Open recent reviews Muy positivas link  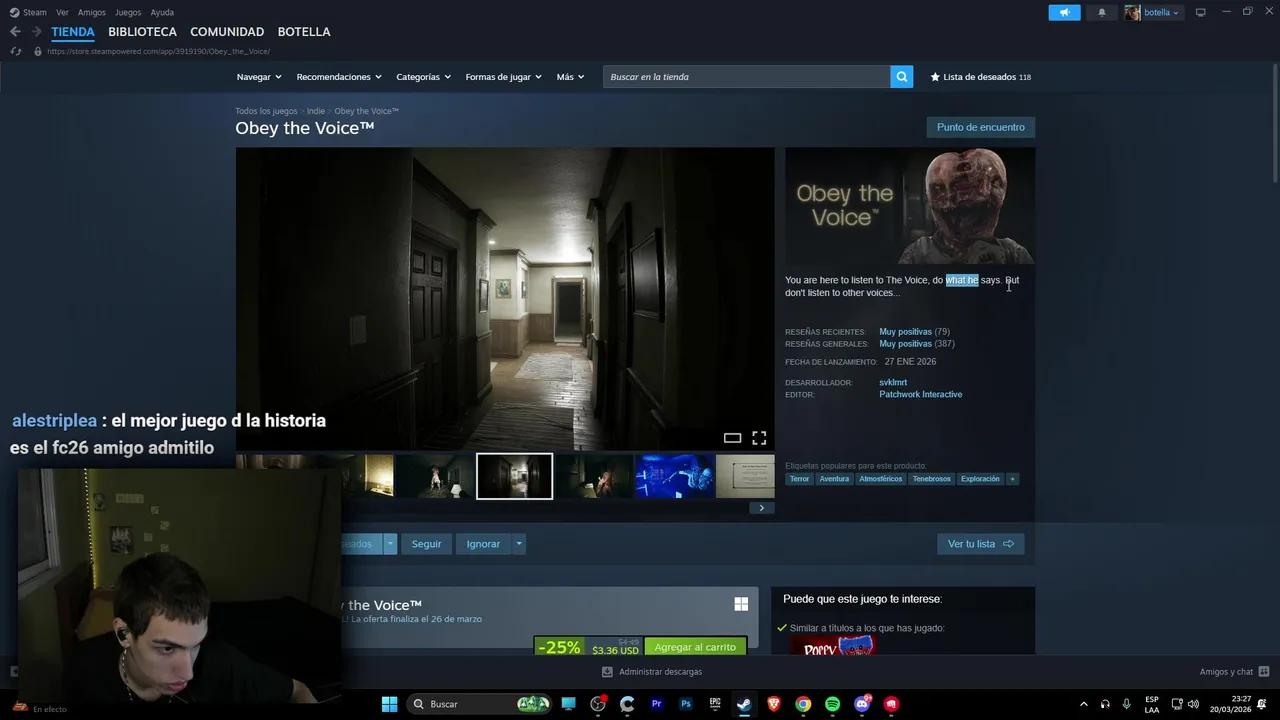point(905,331)
